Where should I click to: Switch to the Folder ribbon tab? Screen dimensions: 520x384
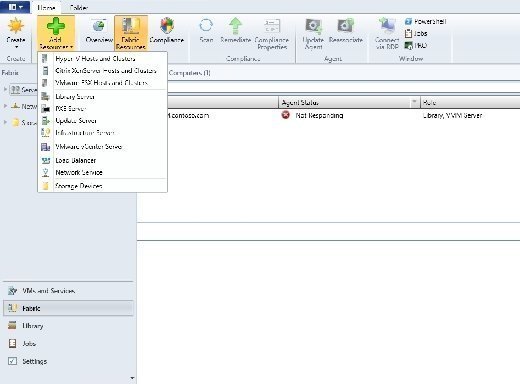point(79,7)
